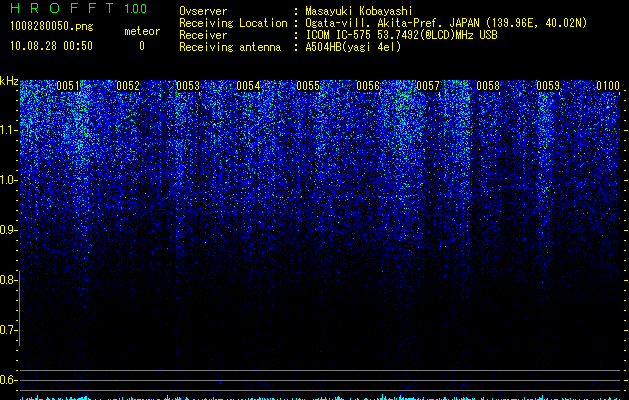The height and width of the screenshot is (400, 629).
Task: Click the meteor count label
Action: click(x=142, y=31)
